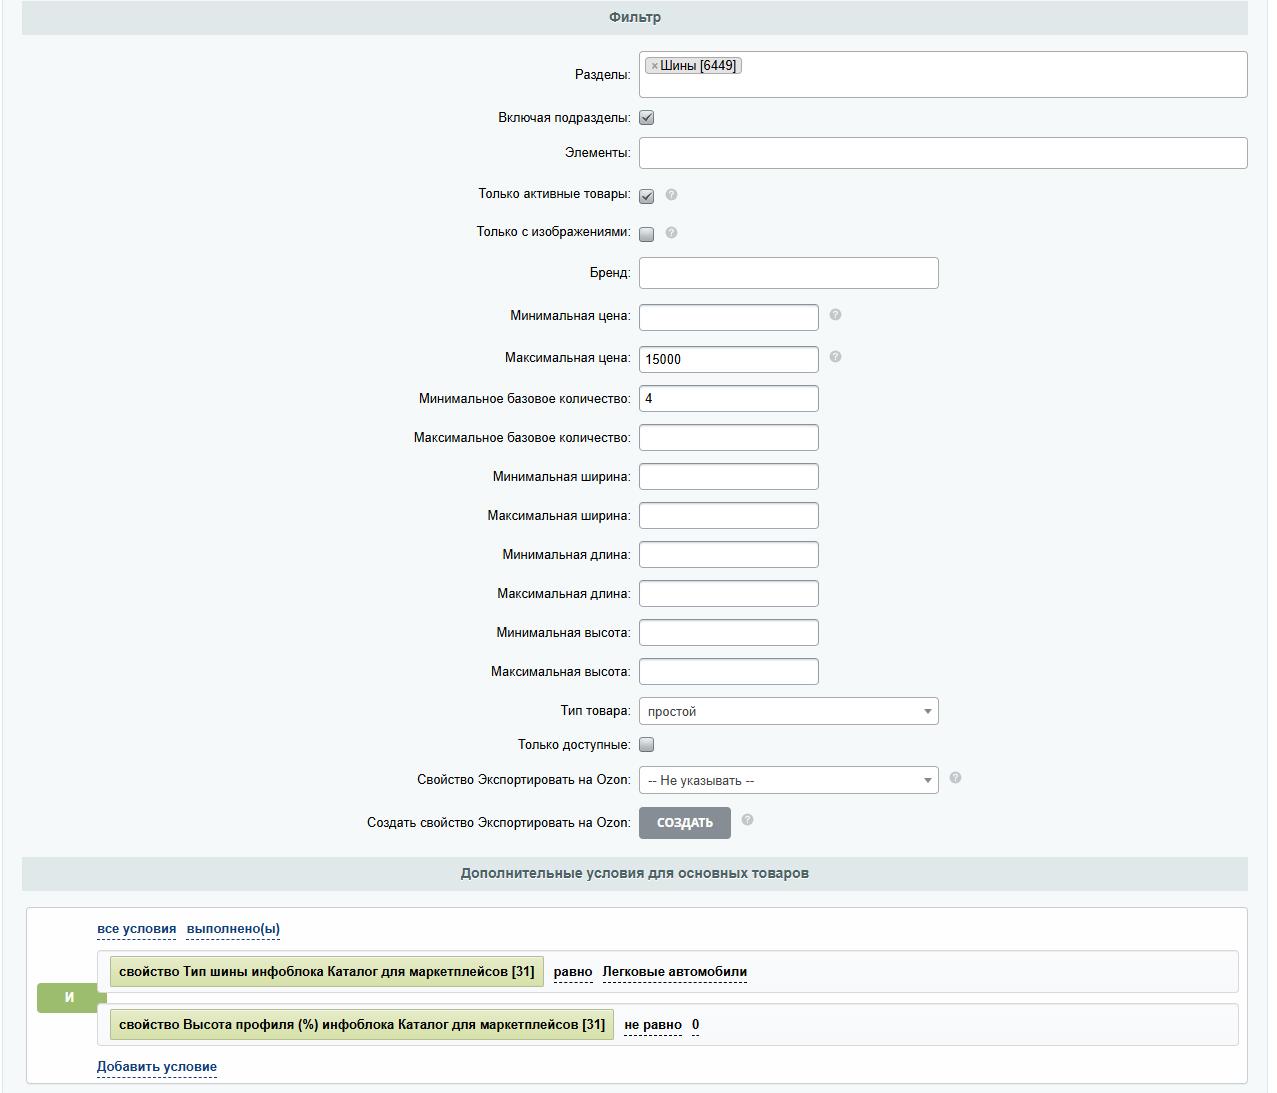Focus the Минимальная цена field

(x=729, y=317)
